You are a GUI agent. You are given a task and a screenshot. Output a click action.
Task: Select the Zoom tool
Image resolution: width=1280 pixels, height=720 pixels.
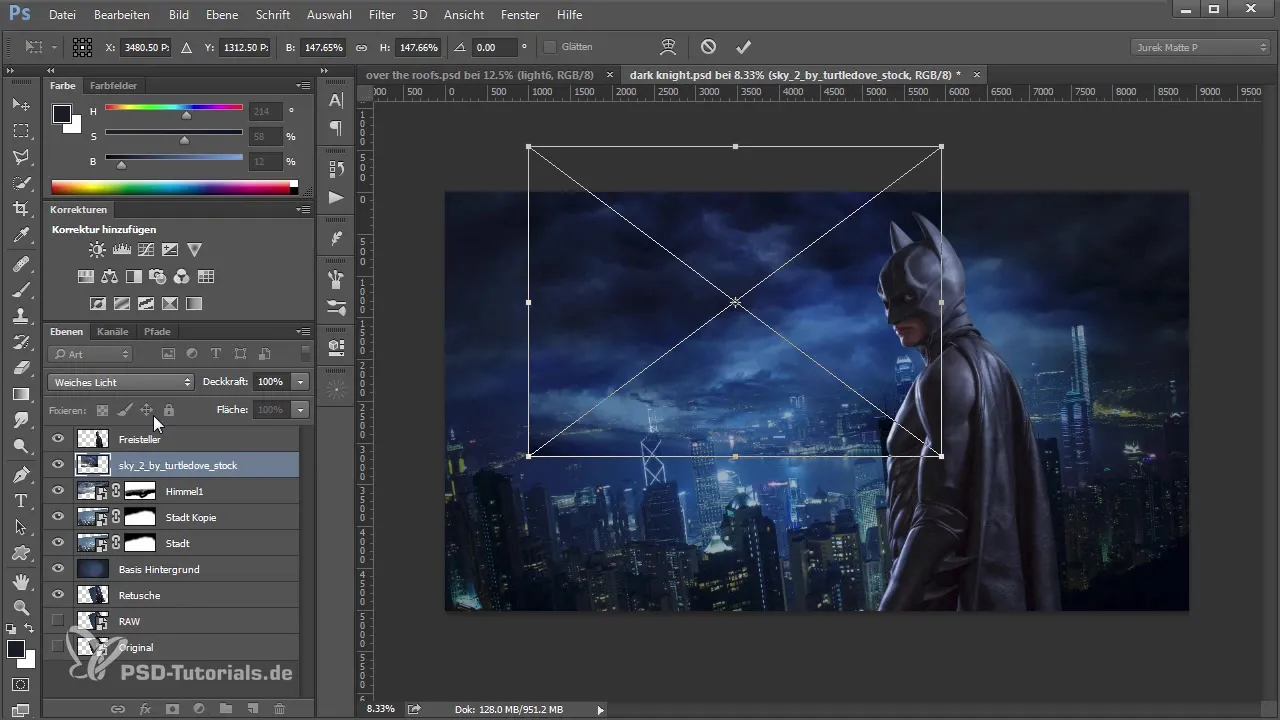[20, 607]
